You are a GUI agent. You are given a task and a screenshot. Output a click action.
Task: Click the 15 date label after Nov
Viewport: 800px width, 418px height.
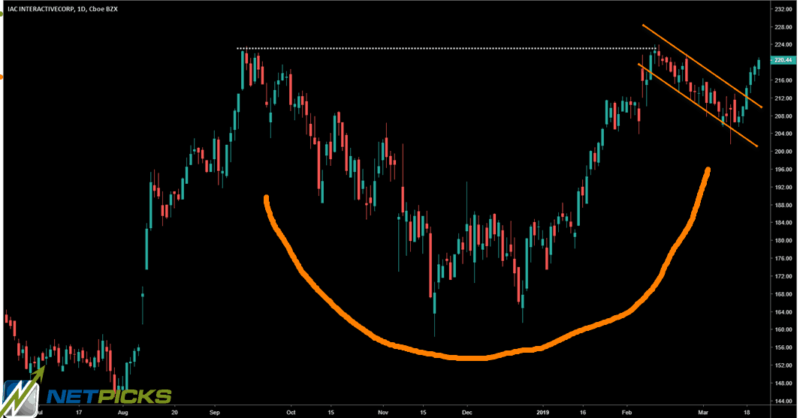click(x=423, y=412)
